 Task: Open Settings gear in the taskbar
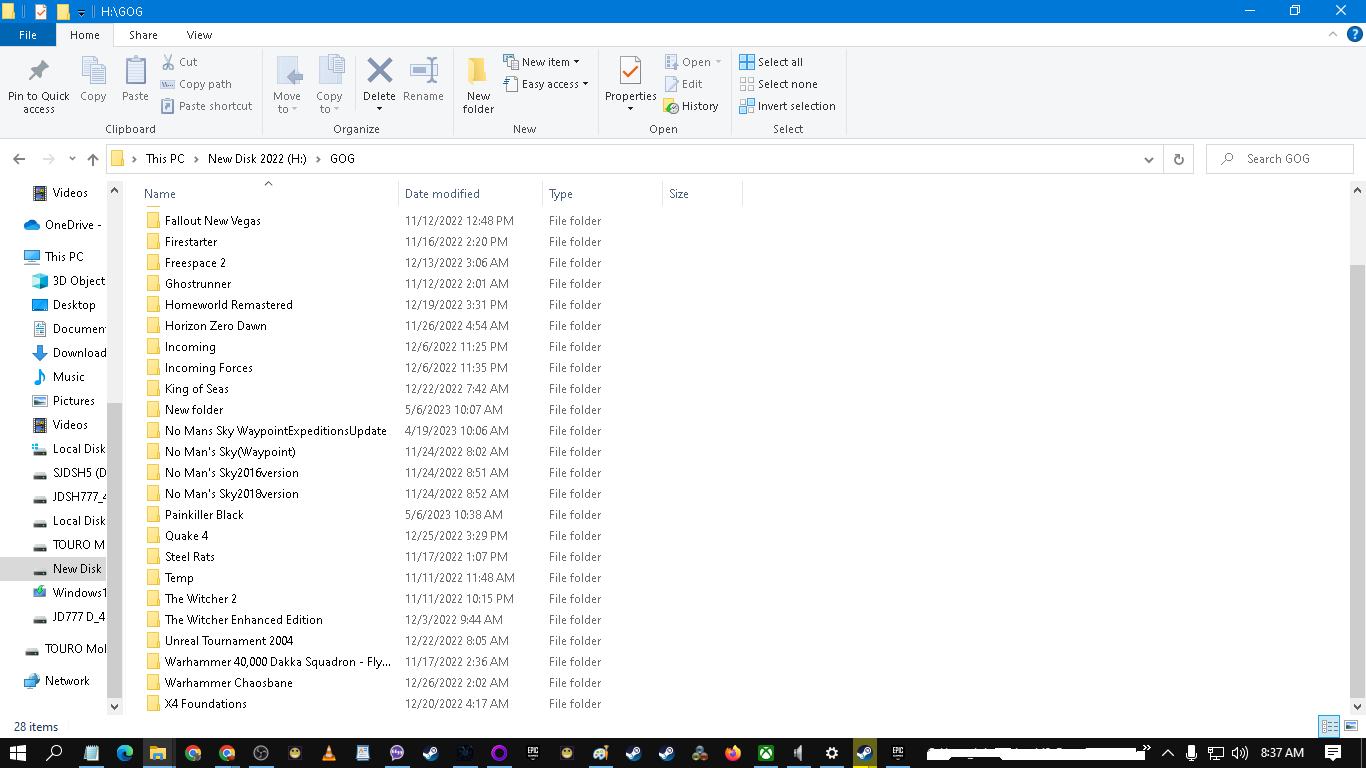point(832,753)
